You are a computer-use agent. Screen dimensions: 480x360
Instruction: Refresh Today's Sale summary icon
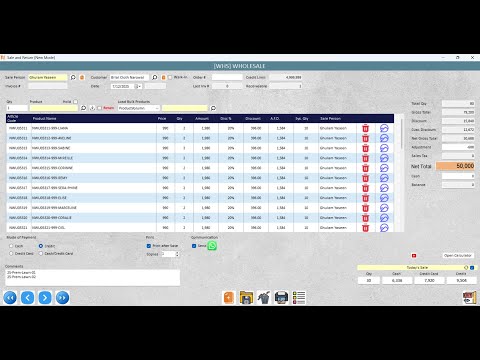466,268
